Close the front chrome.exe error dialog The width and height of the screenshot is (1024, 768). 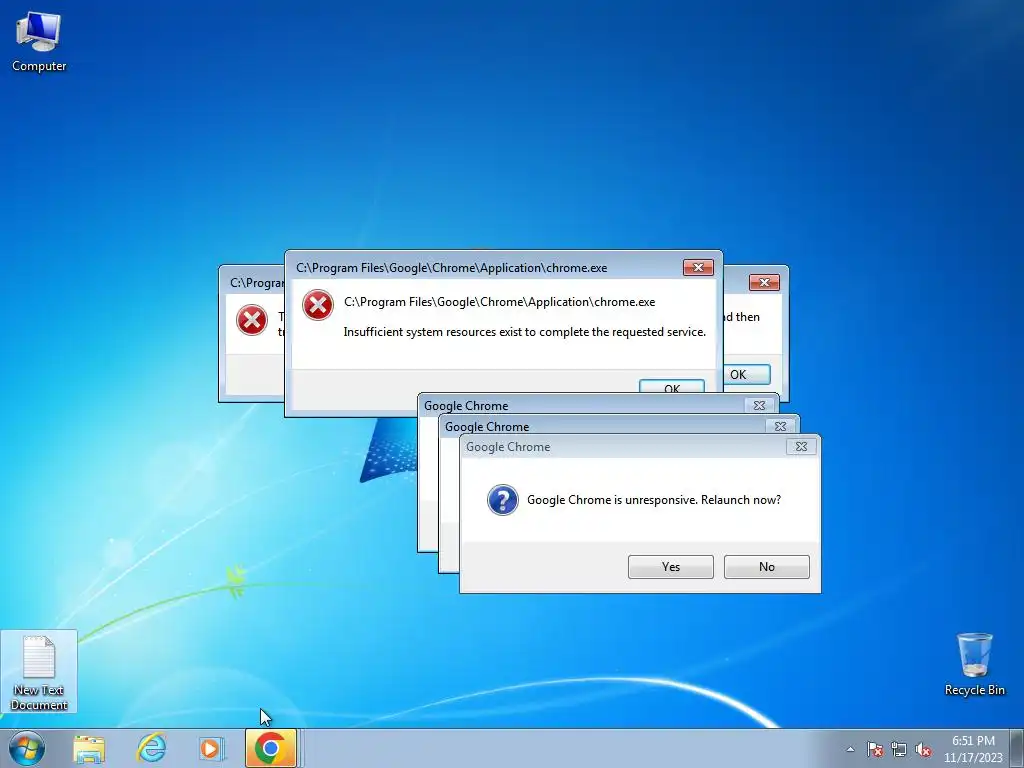tap(698, 267)
